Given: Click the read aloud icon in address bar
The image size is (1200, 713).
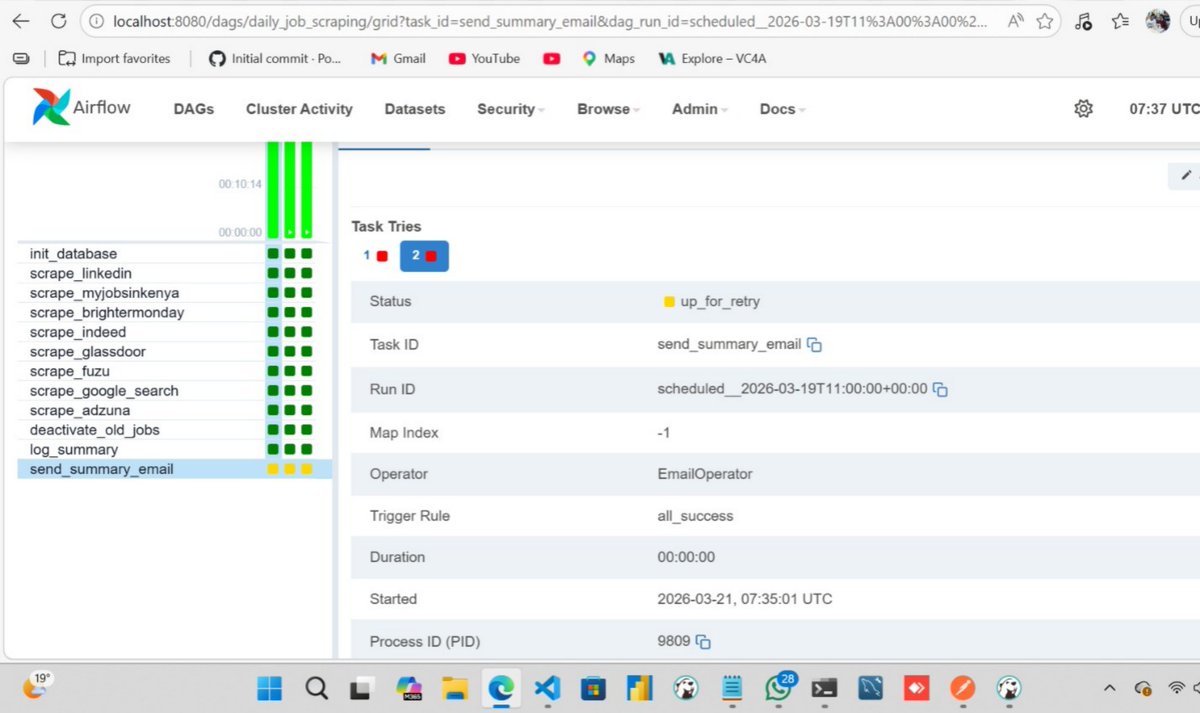Looking at the screenshot, I should click(x=1016, y=21).
